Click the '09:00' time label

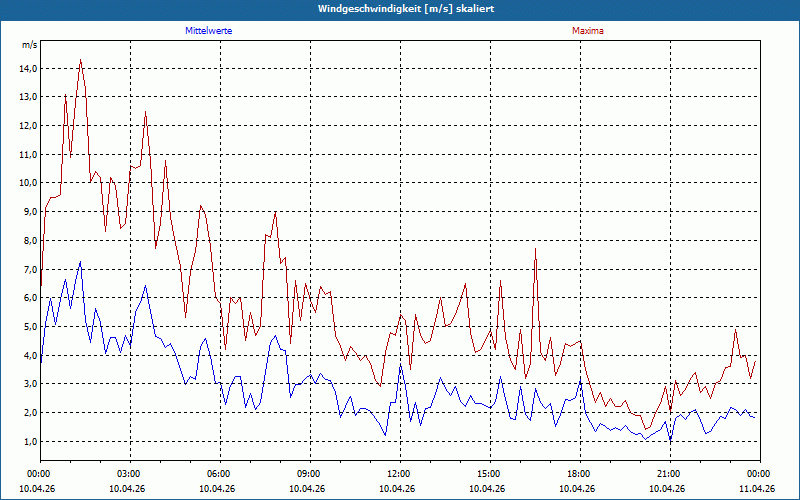click(310, 474)
